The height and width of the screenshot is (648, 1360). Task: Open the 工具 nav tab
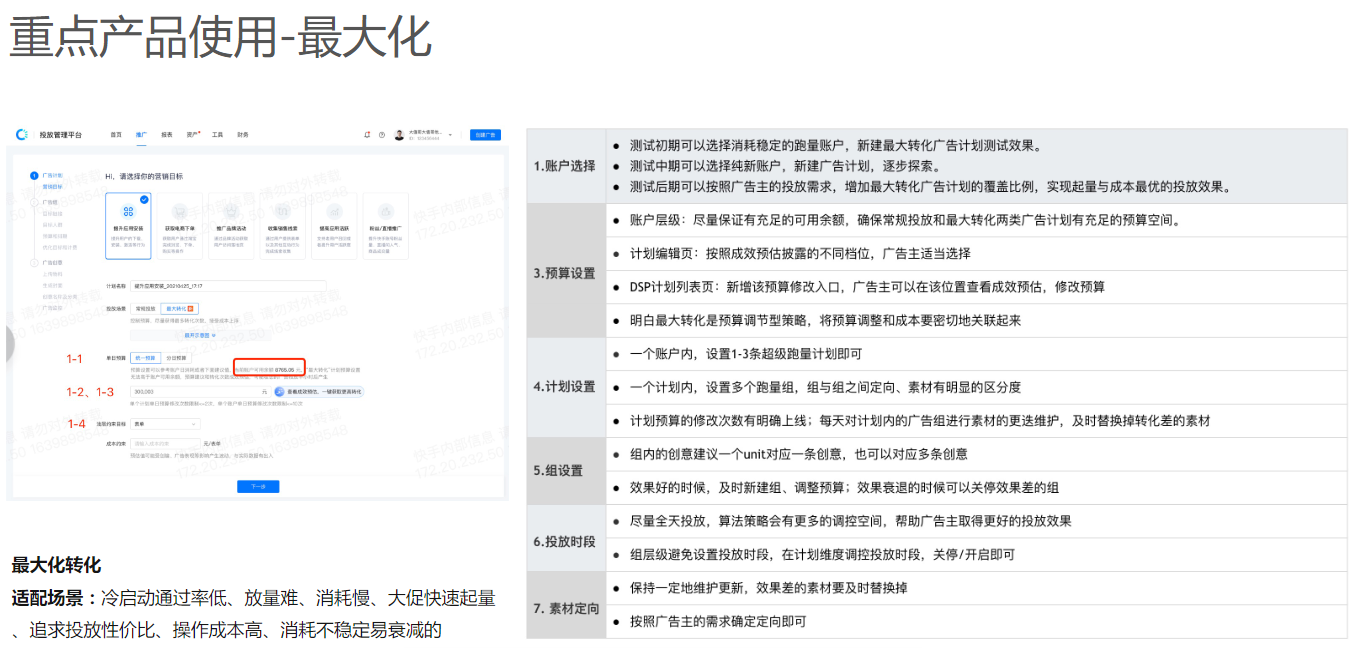(x=218, y=134)
